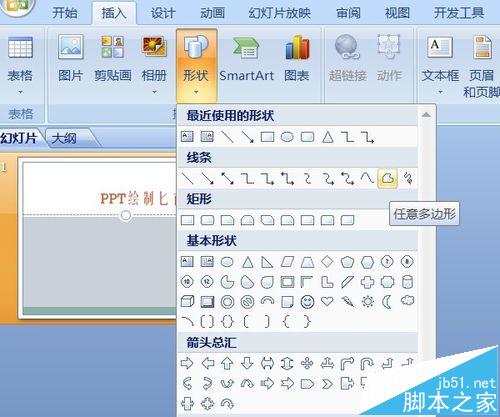Switch to the 大纲 pane tab
The height and width of the screenshot is (417, 500).
[64, 138]
